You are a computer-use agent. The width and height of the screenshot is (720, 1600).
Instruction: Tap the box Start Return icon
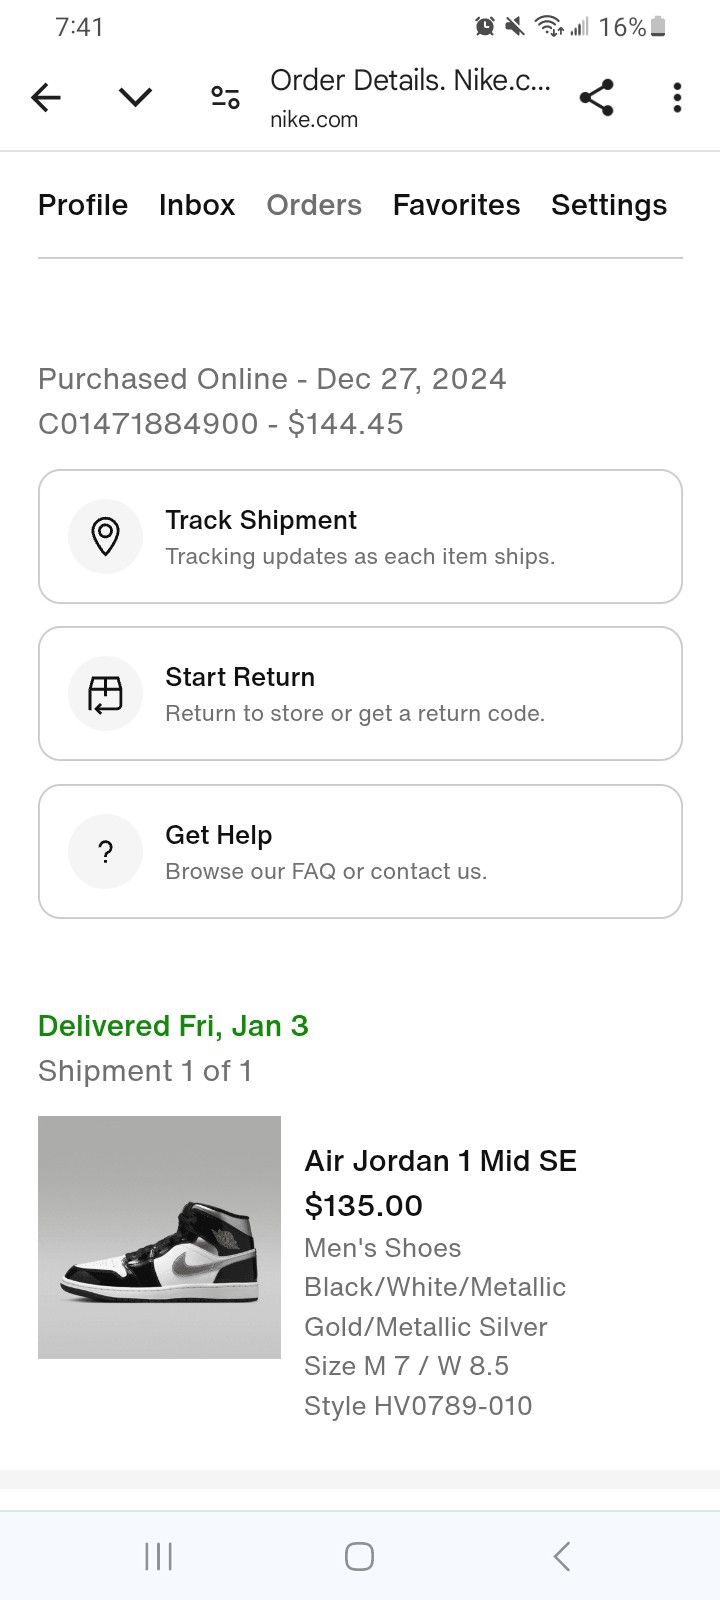[x=105, y=693]
